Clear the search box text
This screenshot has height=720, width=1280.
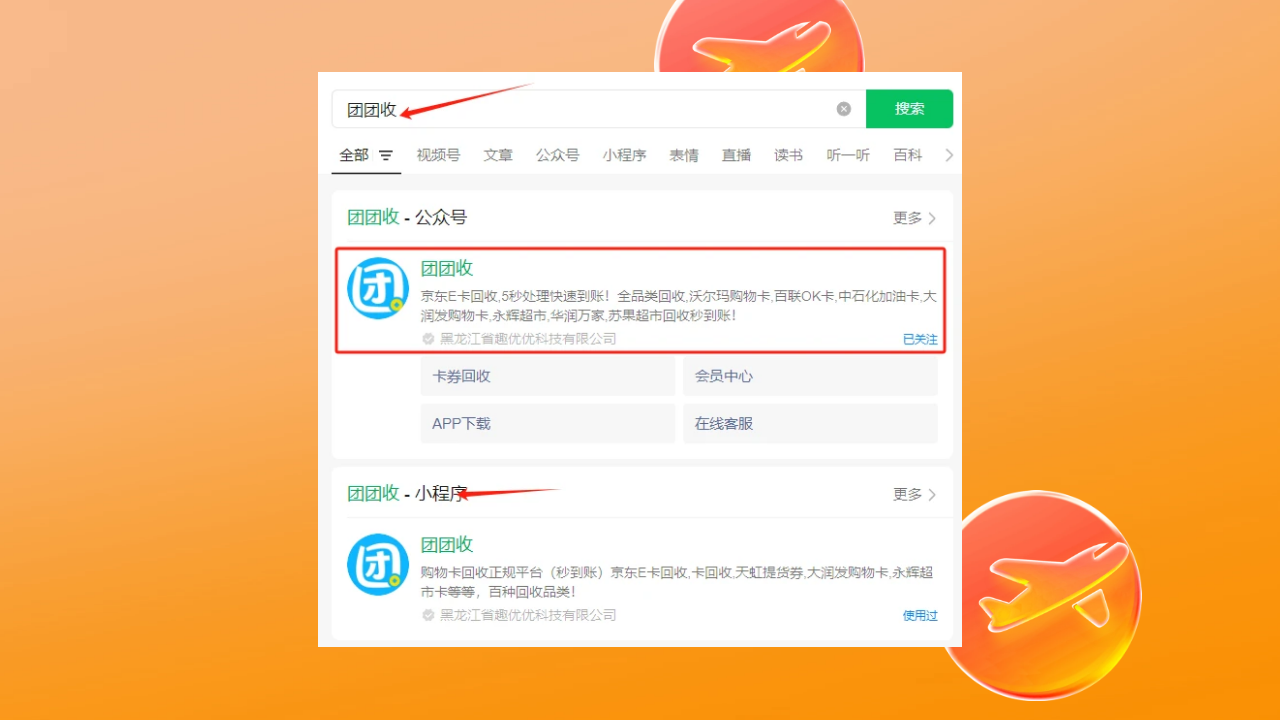(844, 109)
